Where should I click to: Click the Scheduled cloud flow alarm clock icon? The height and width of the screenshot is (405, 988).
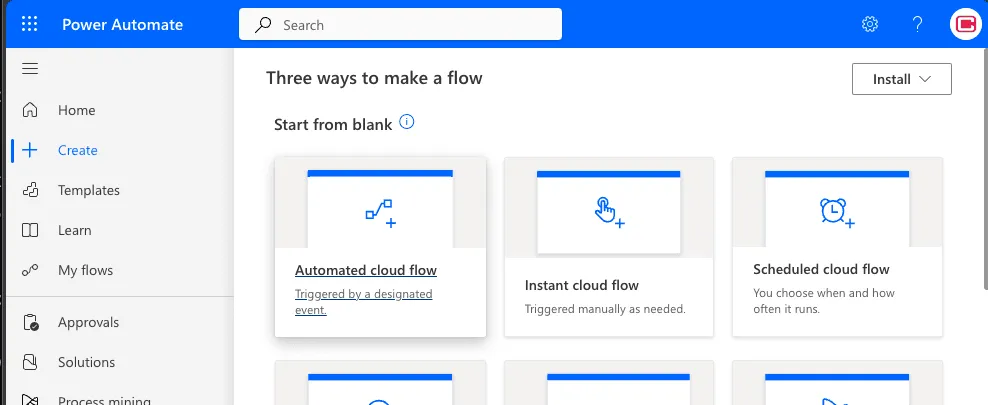(x=837, y=213)
